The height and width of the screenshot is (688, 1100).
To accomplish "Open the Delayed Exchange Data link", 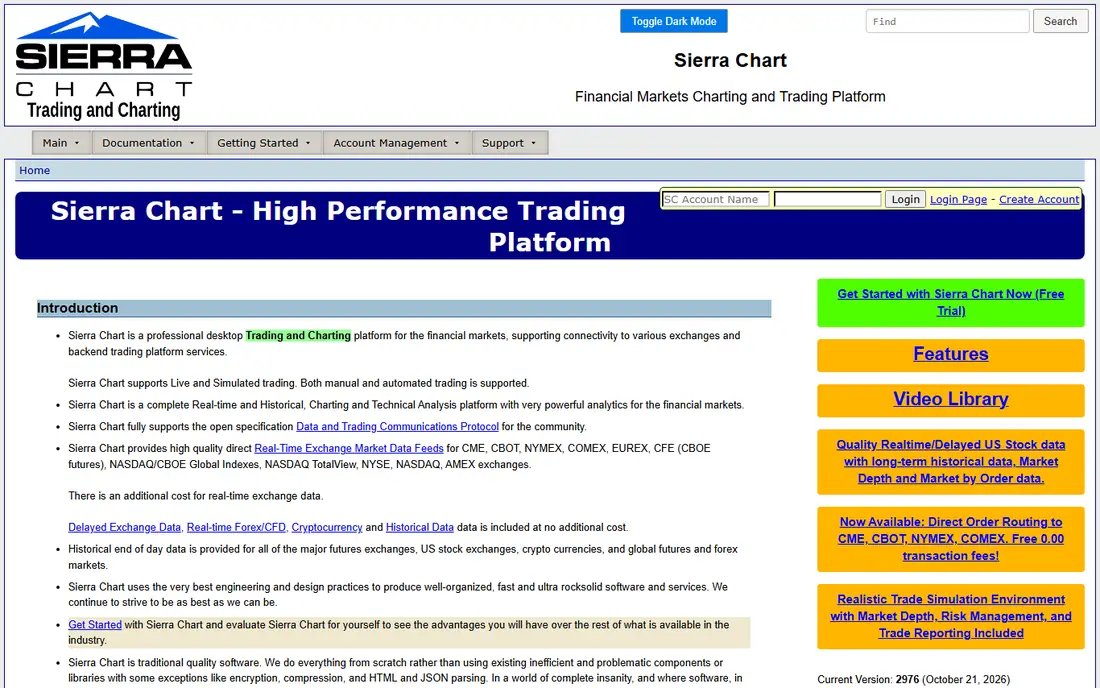I will click(x=124, y=527).
